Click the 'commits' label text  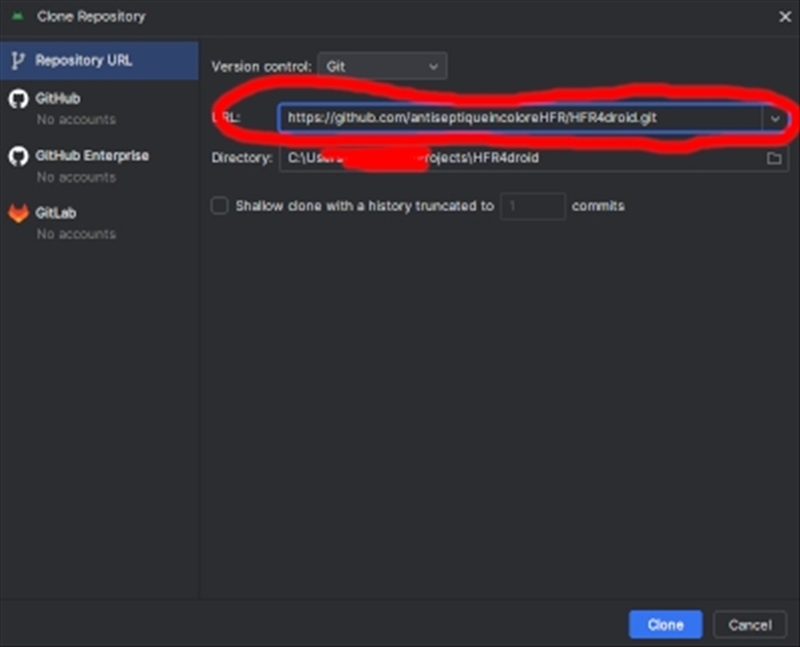pyautogui.click(x=598, y=206)
